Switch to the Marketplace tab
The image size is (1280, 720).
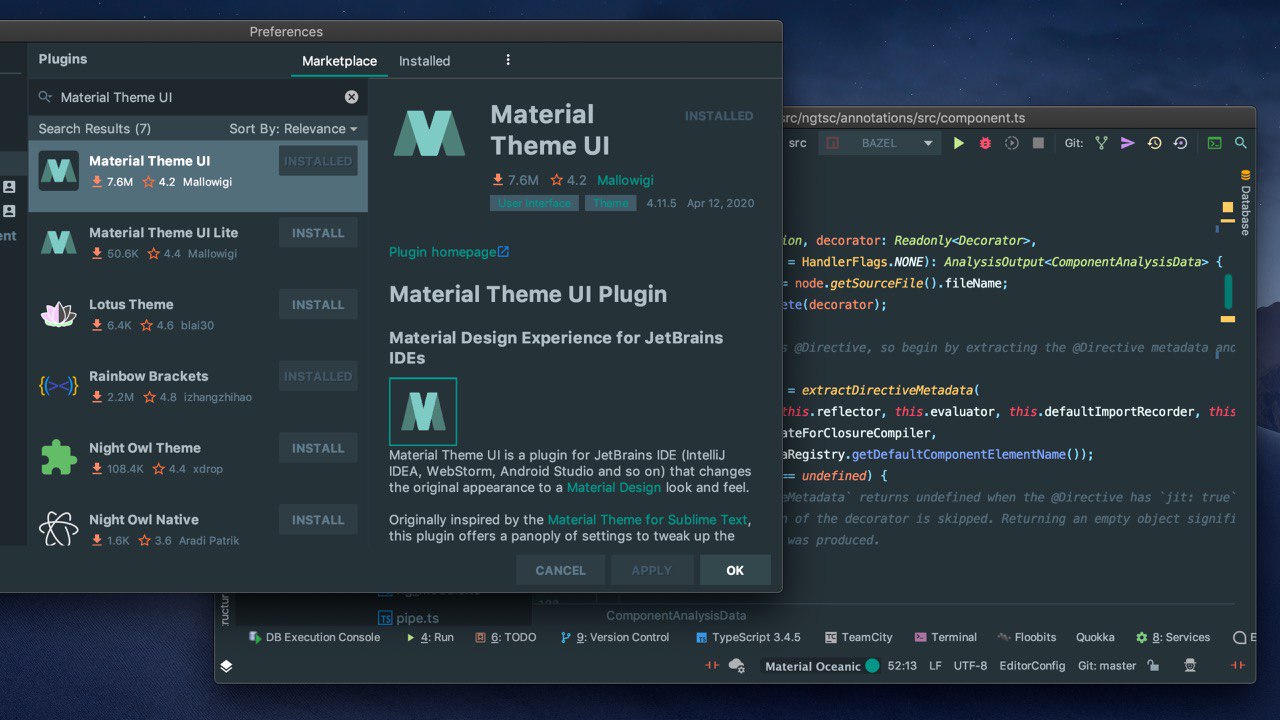339,61
